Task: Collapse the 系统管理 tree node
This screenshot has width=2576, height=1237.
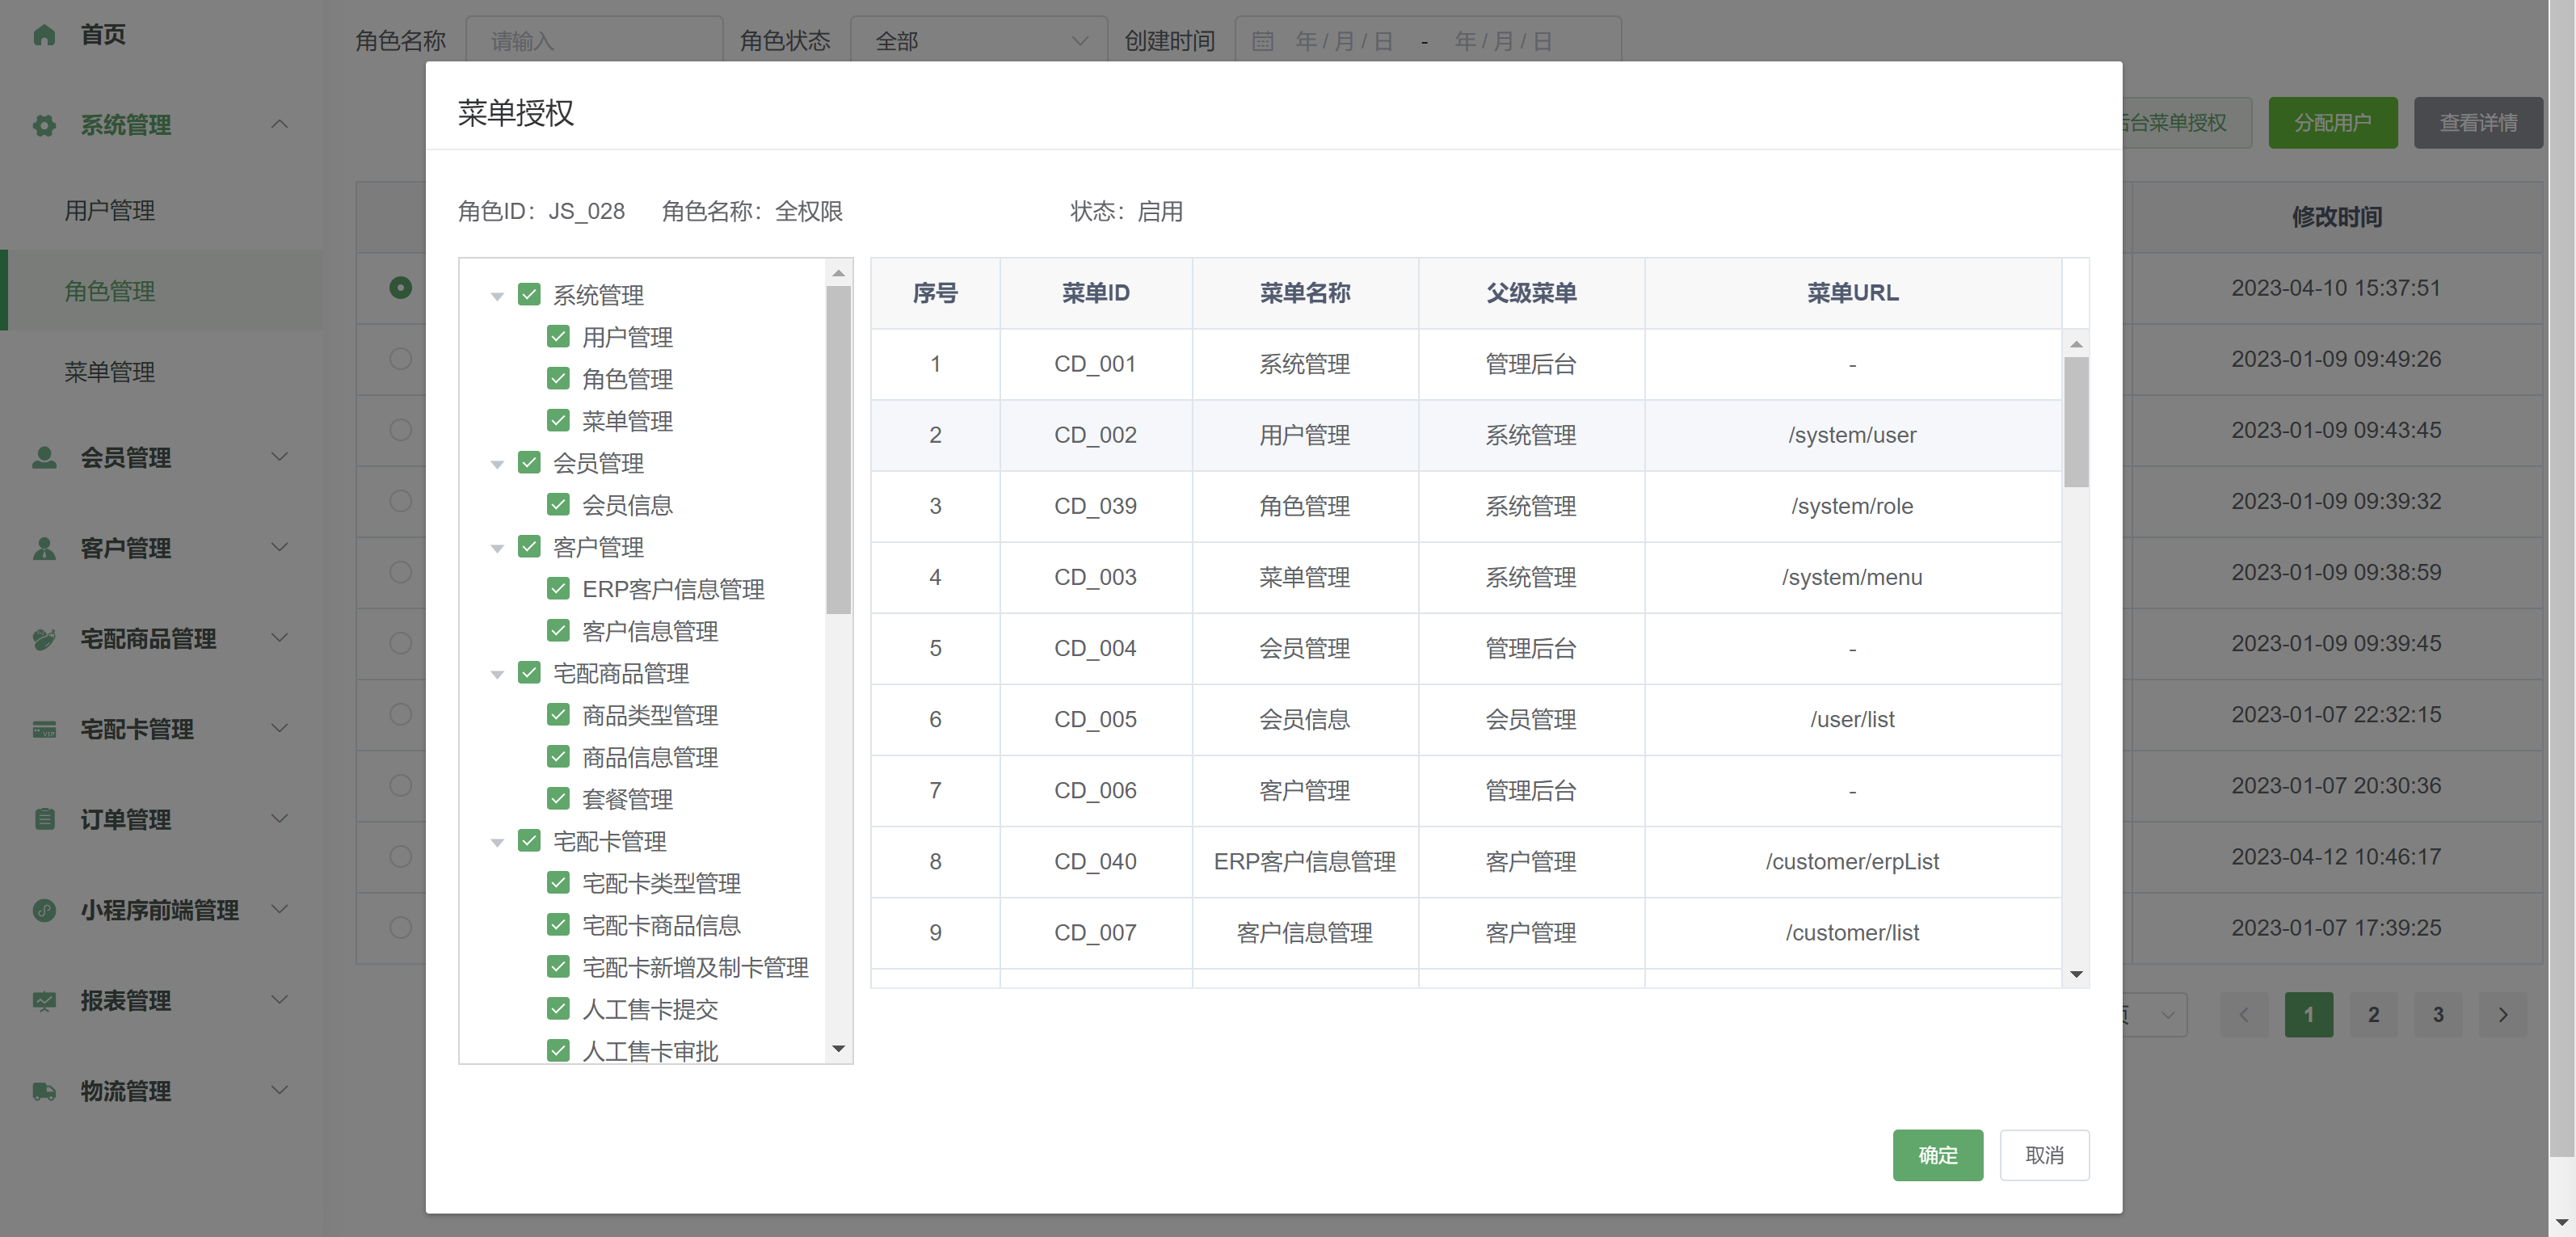Action: (497, 296)
